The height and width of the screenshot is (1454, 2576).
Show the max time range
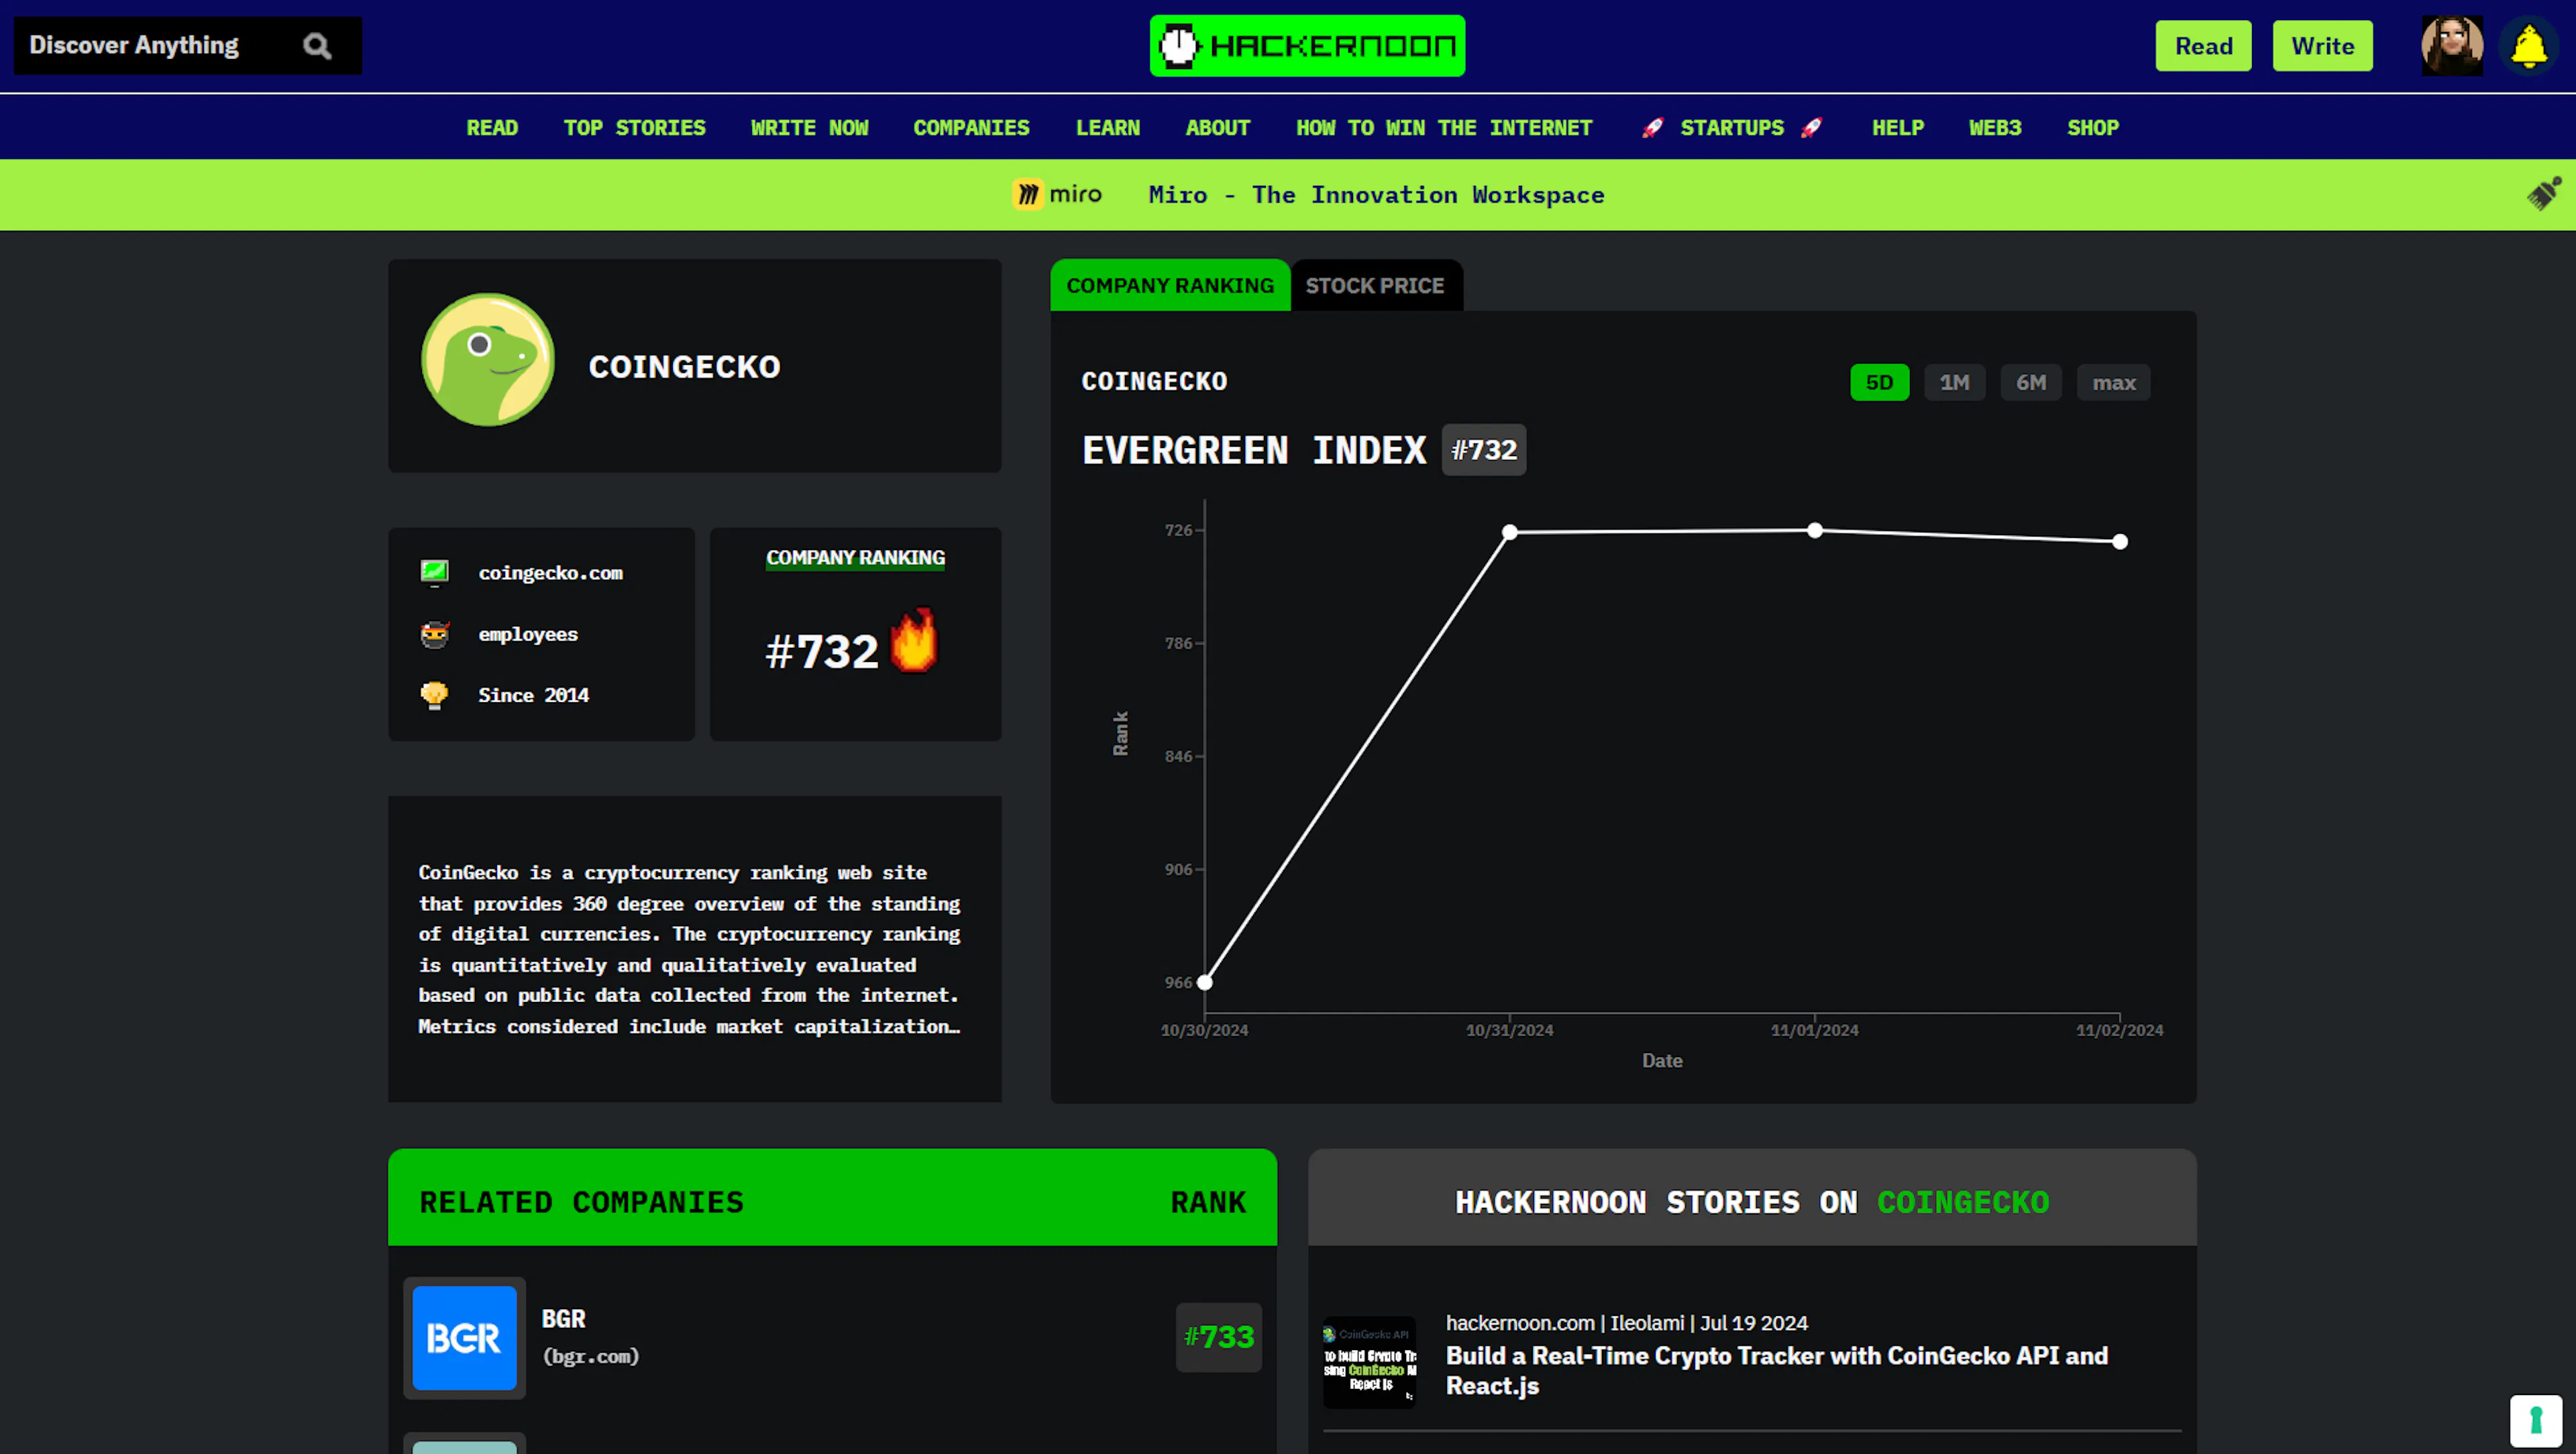point(2113,382)
